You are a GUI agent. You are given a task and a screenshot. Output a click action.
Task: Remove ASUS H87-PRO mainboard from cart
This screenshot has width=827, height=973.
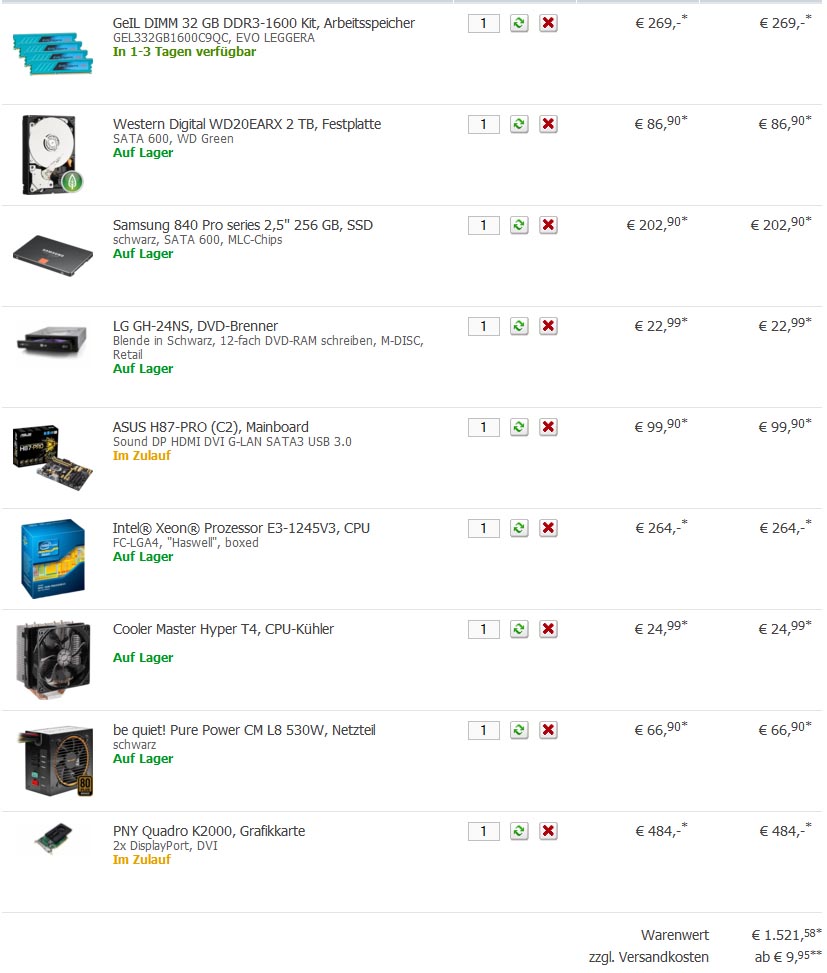548,428
